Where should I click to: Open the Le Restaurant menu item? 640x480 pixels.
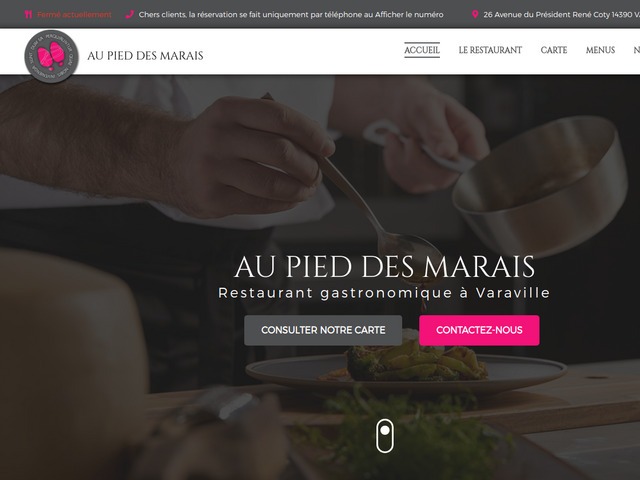(490, 50)
